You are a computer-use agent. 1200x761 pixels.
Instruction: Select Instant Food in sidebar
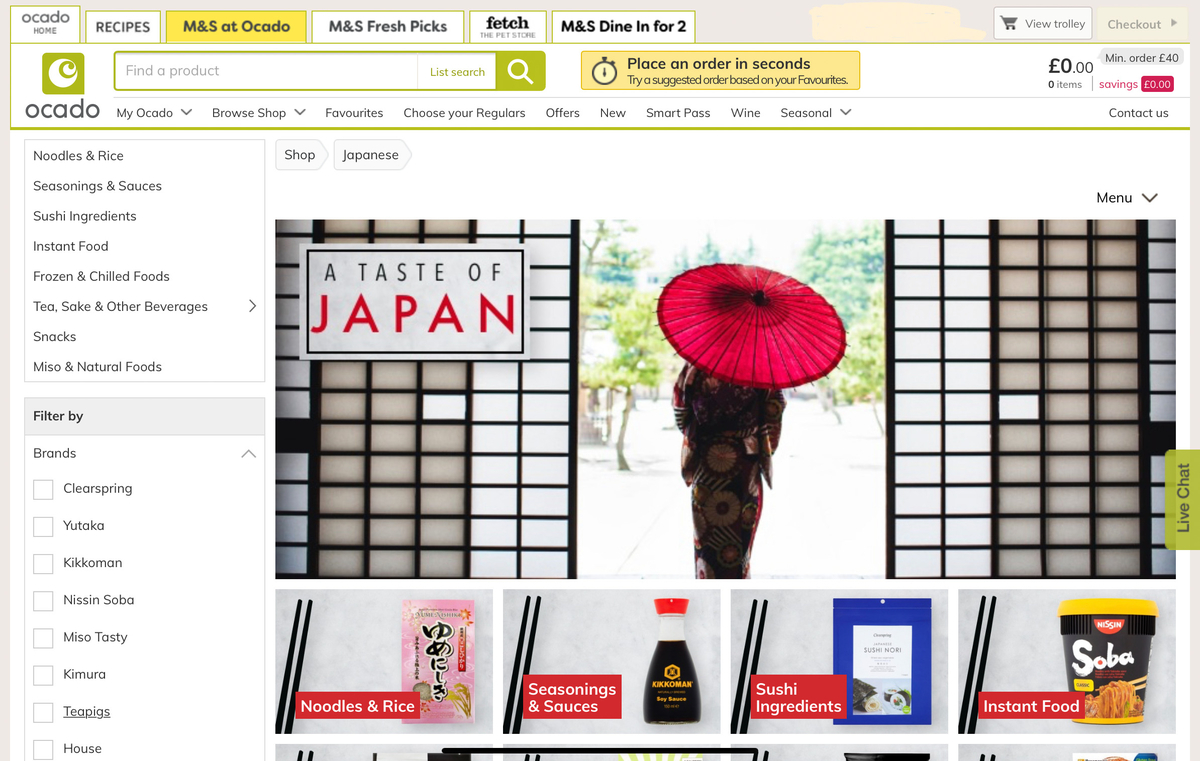pyautogui.click(x=71, y=246)
